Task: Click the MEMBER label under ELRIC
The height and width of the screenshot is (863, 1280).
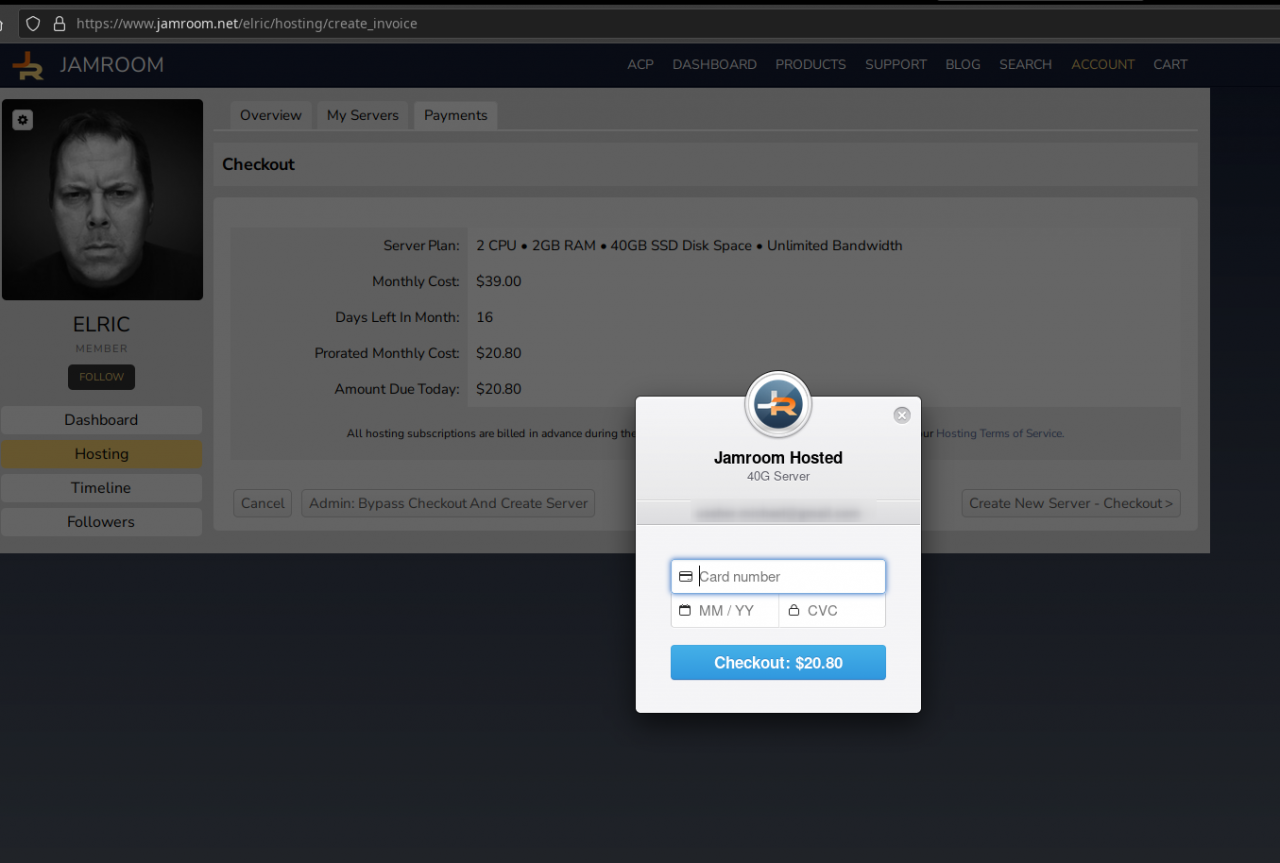Action: [102, 349]
